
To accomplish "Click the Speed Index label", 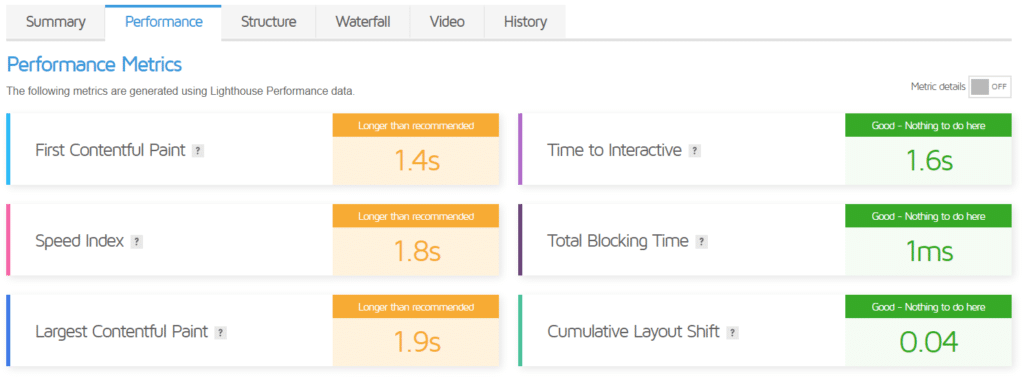I will pos(80,241).
